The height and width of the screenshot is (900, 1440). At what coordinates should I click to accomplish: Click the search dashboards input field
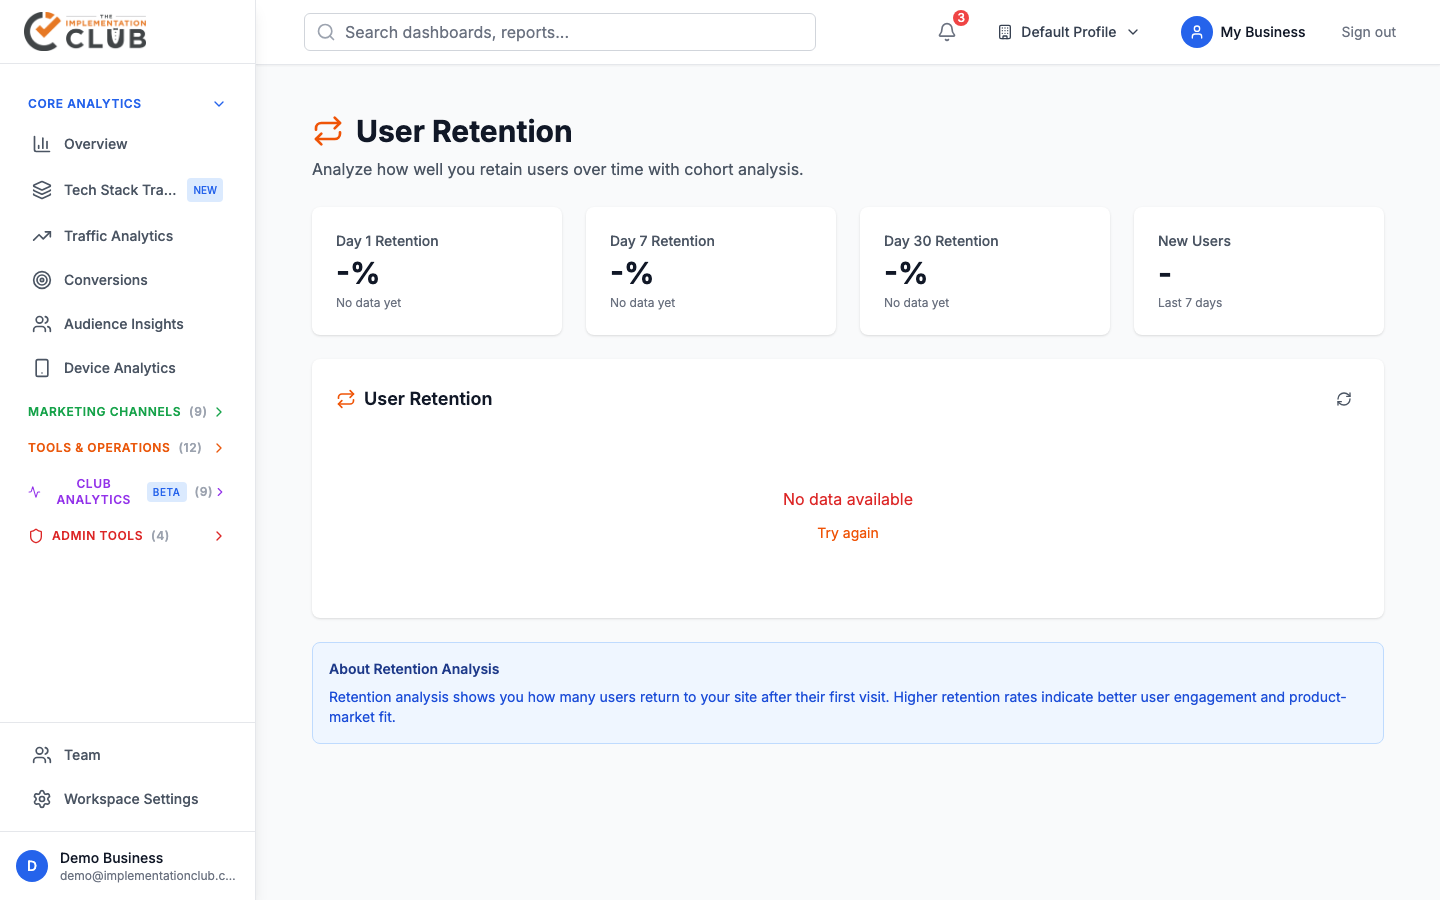[x=559, y=31]
